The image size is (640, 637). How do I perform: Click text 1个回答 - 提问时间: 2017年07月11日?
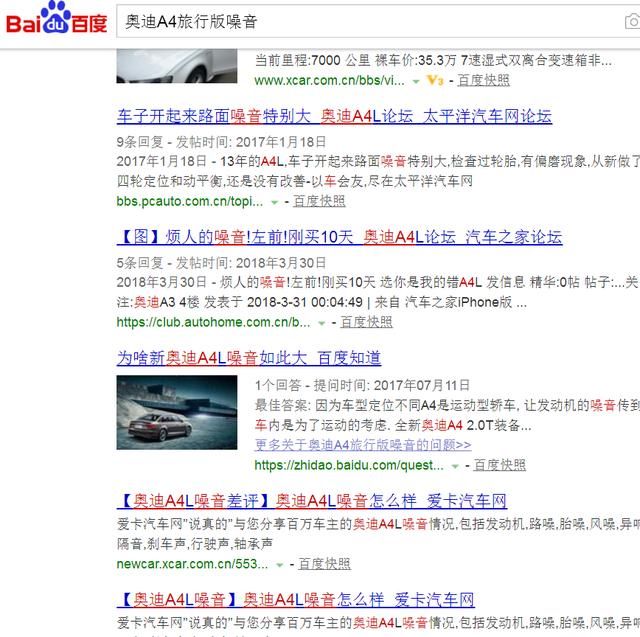pyautogui.click(x=362, y=385)
